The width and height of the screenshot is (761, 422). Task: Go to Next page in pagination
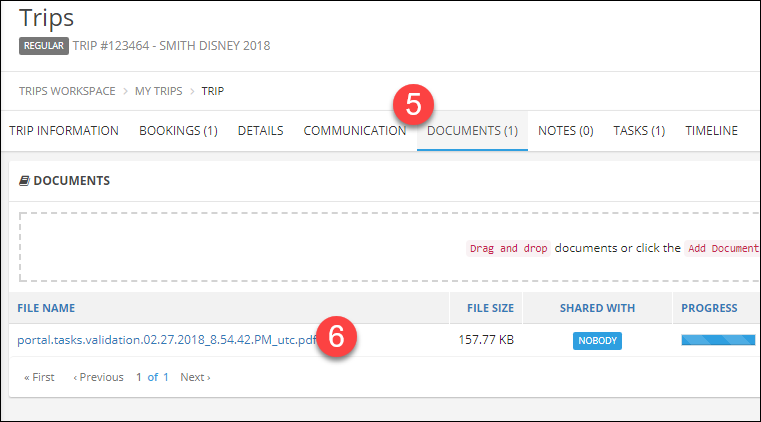[x=195, y=377]
